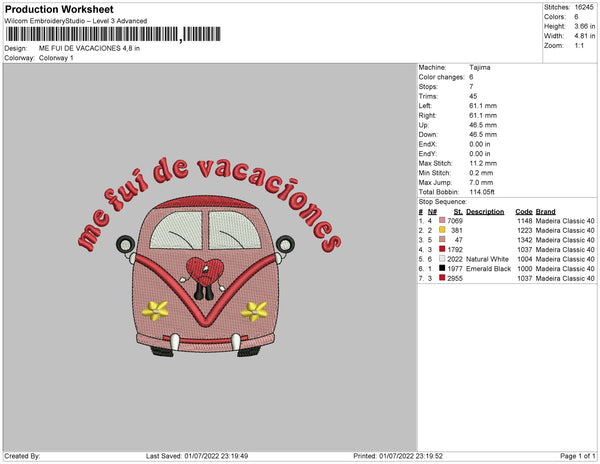The width and height of the screenshot is (600, 464).
Task: Select the Natural White color swatch
Action: point(442,258)
